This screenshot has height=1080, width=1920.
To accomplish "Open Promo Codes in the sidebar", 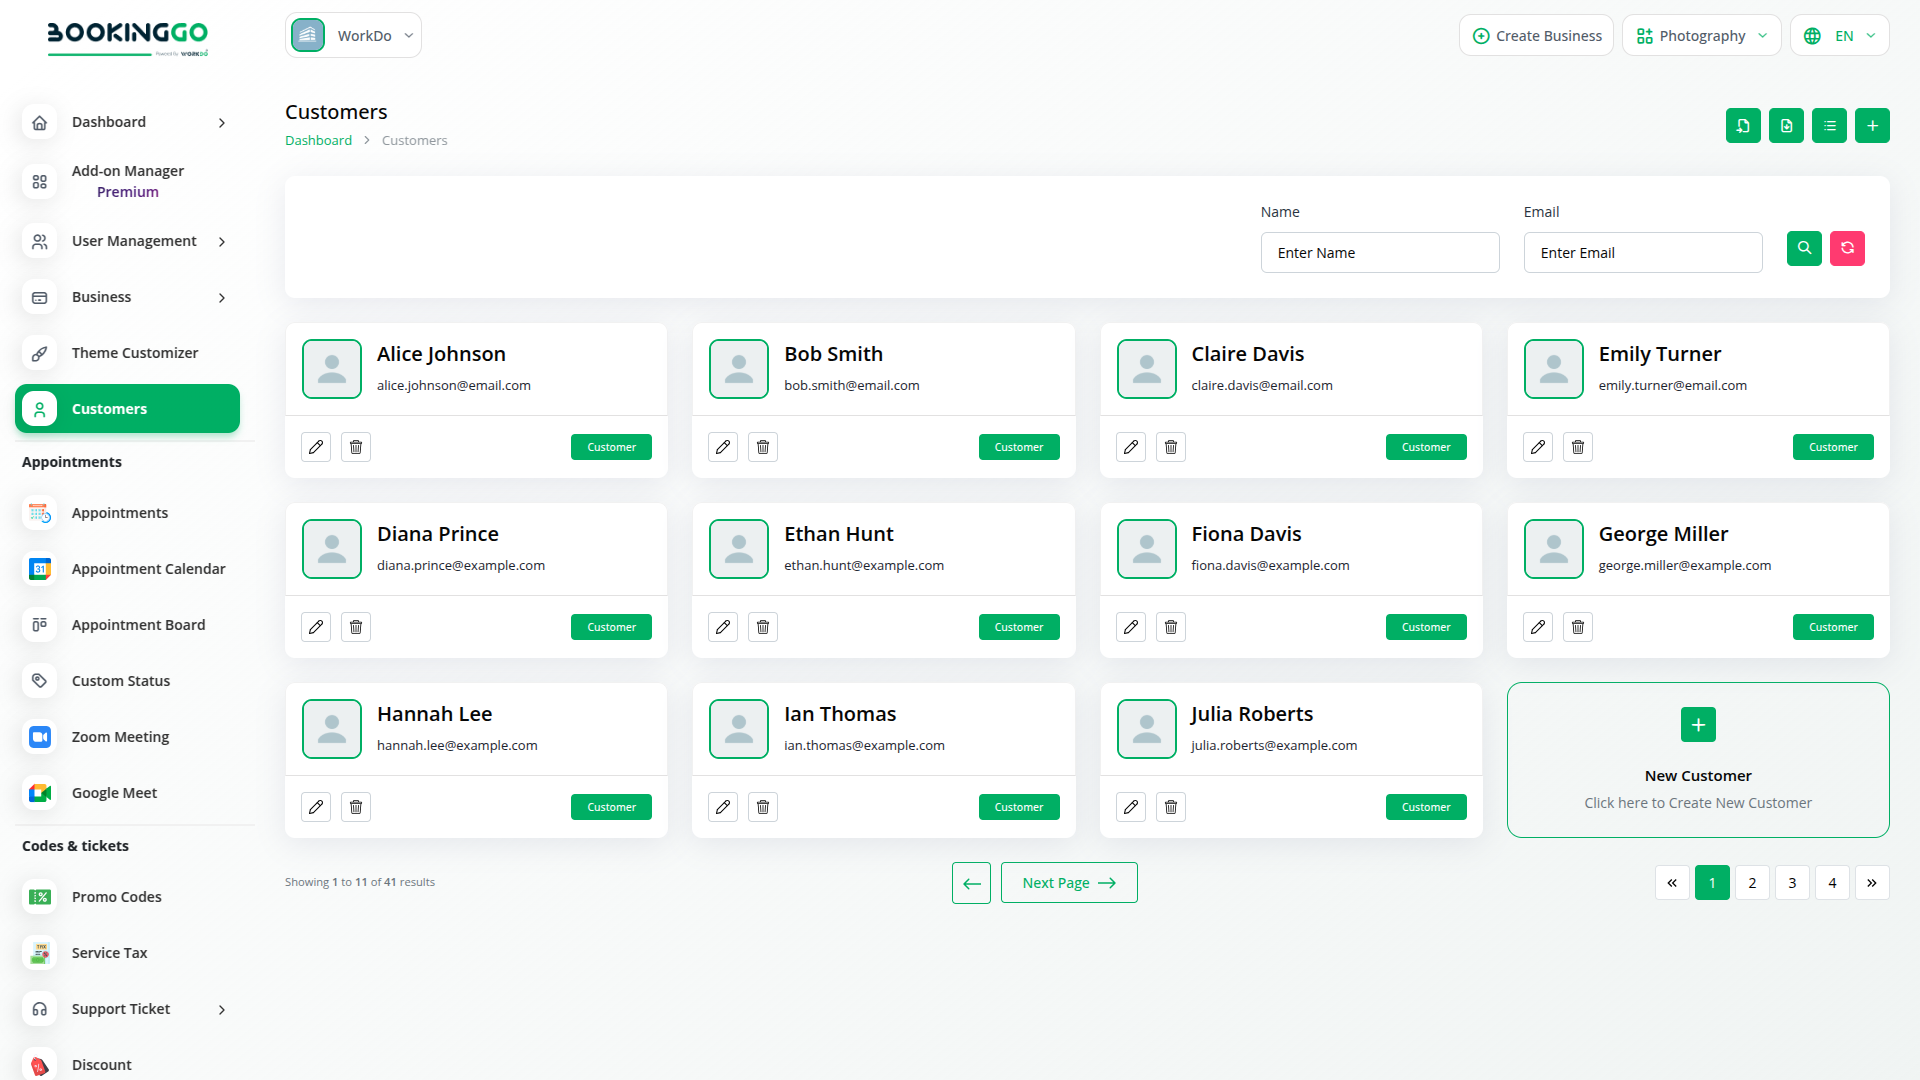I will click(116, 897).
